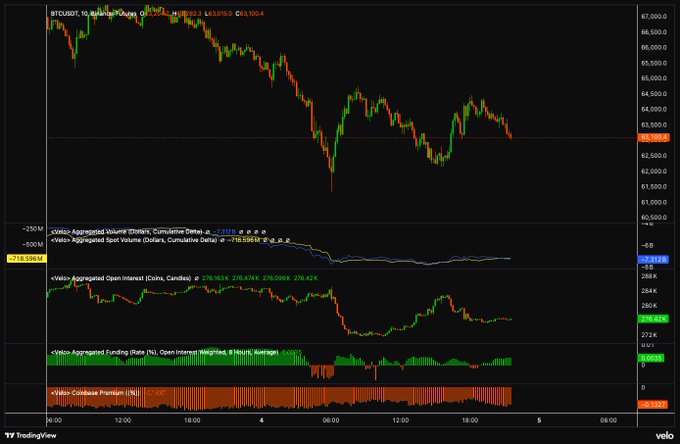Click the velo watermark logo
The height and width of the screenshot is (444, 680).
click(x=664, y=435)
